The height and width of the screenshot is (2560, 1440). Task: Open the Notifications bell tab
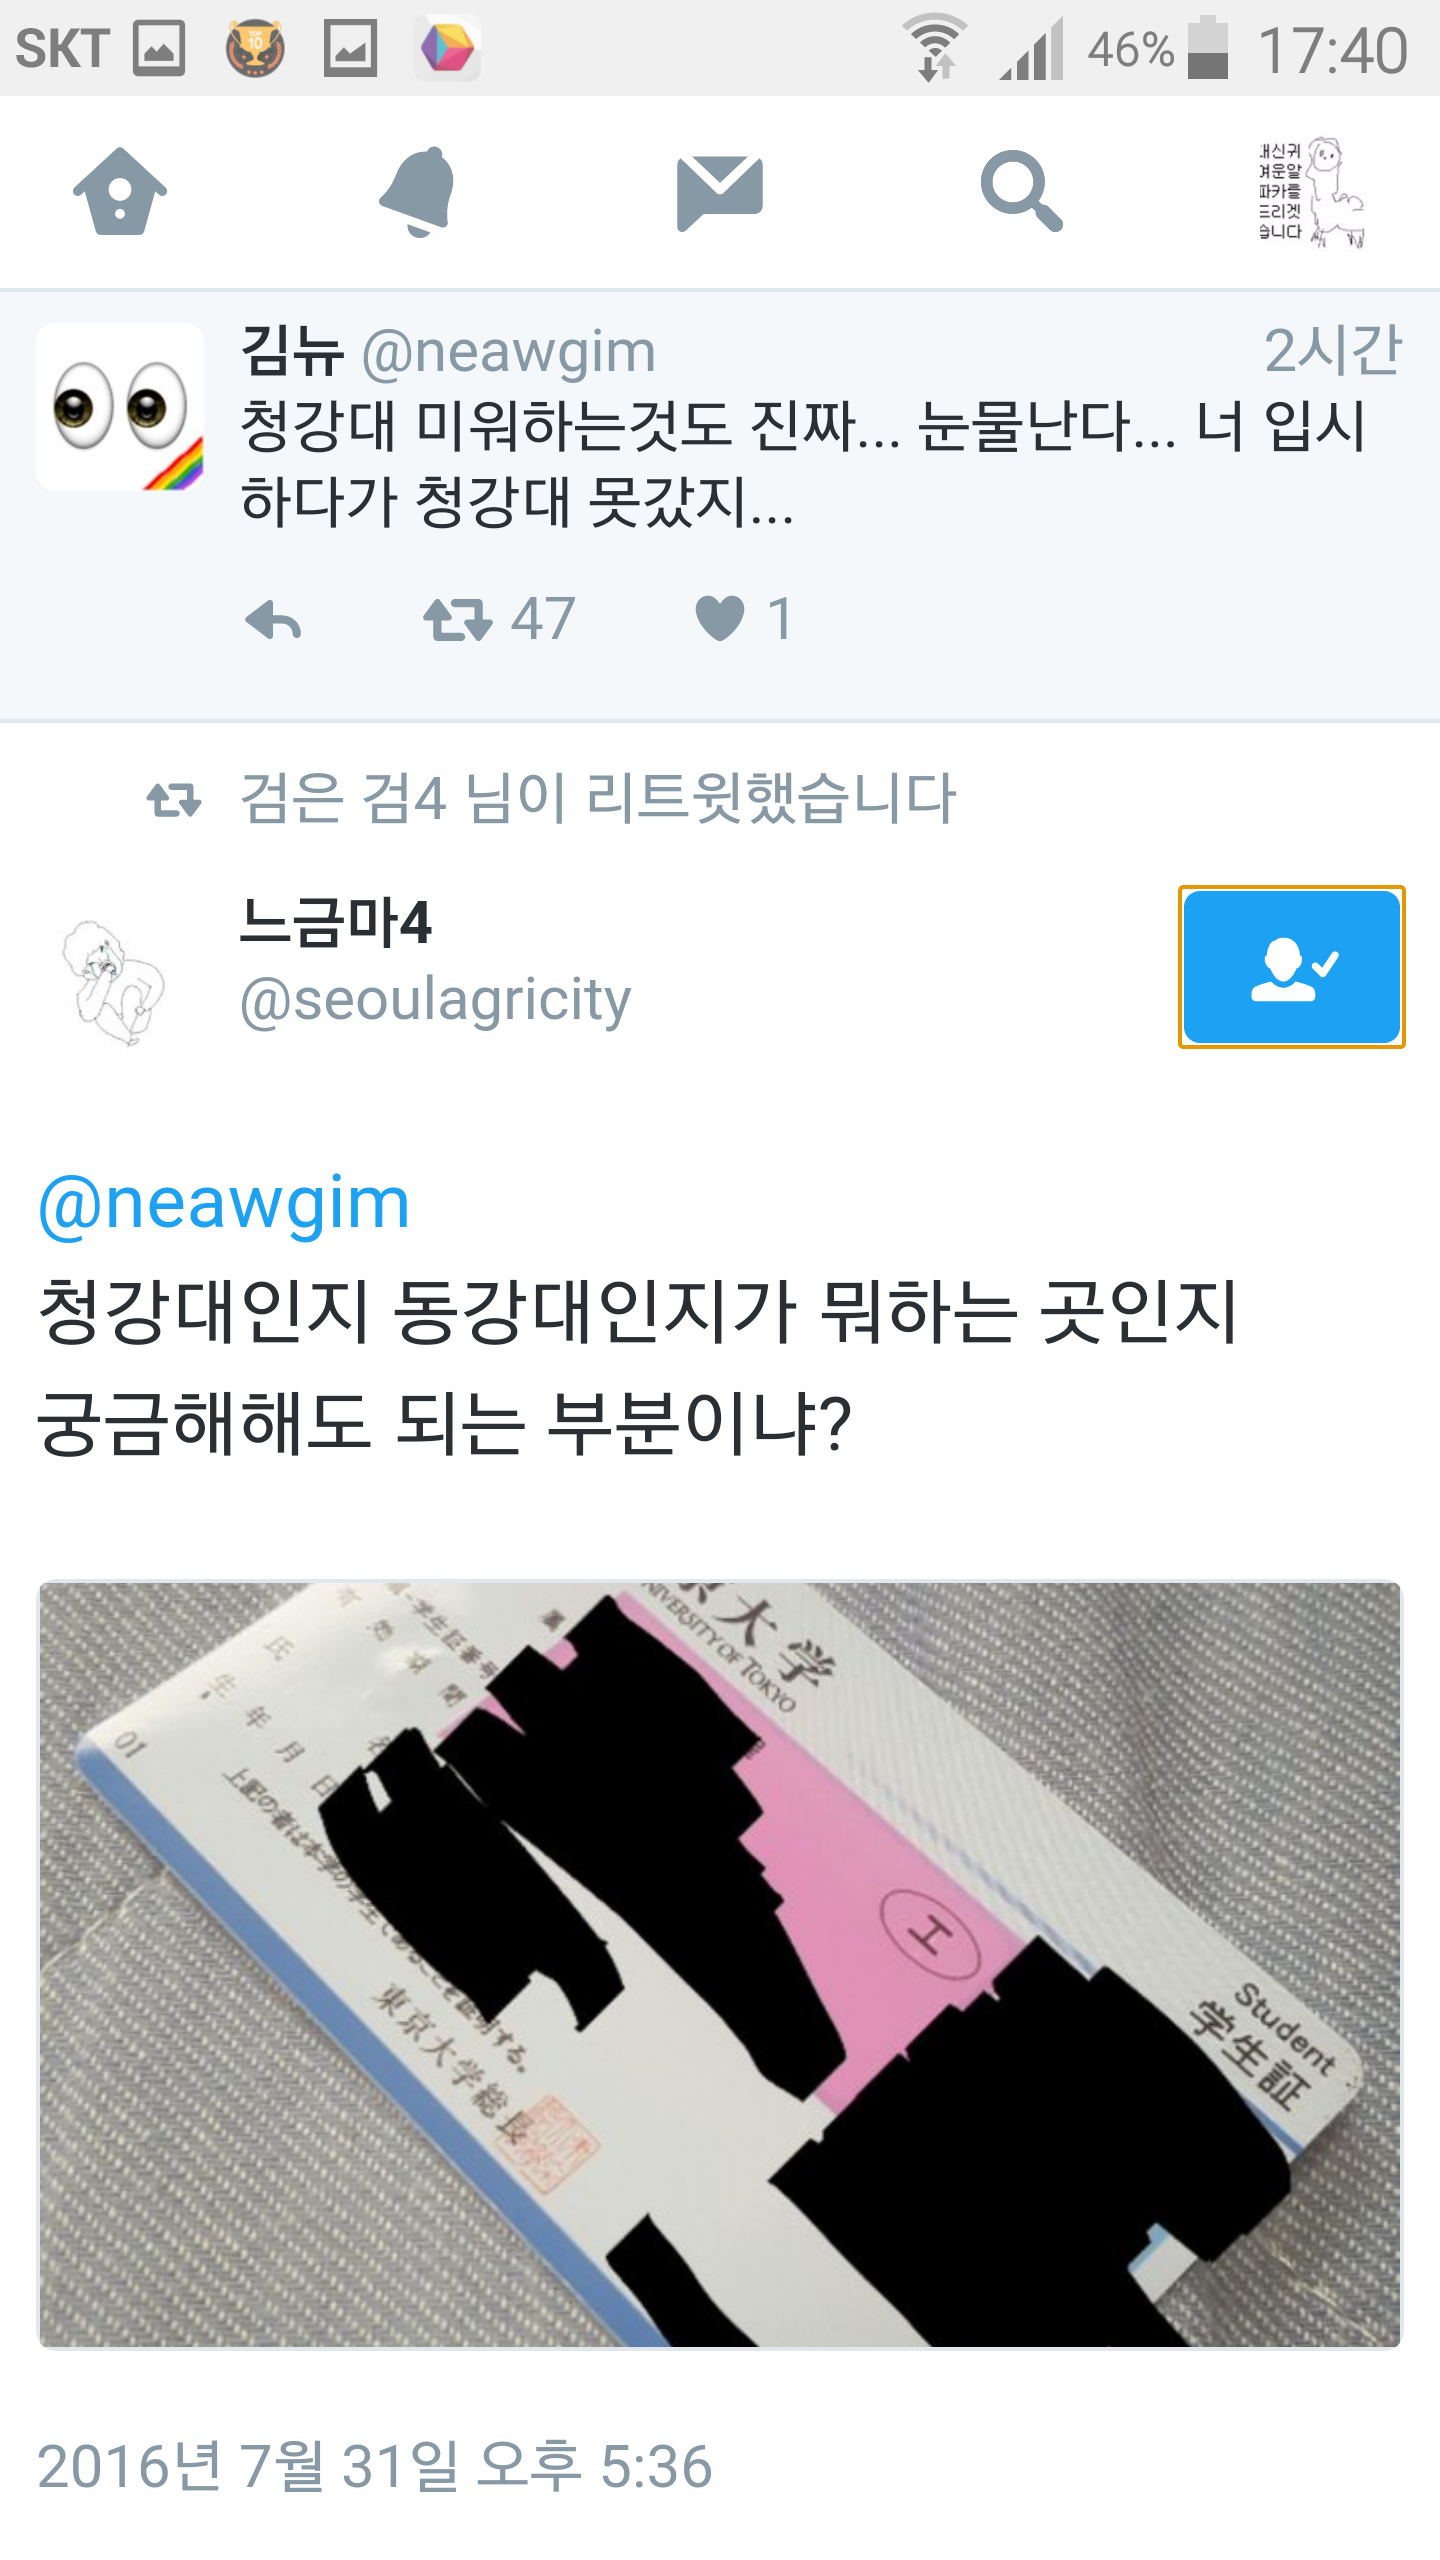click(419, 191)
